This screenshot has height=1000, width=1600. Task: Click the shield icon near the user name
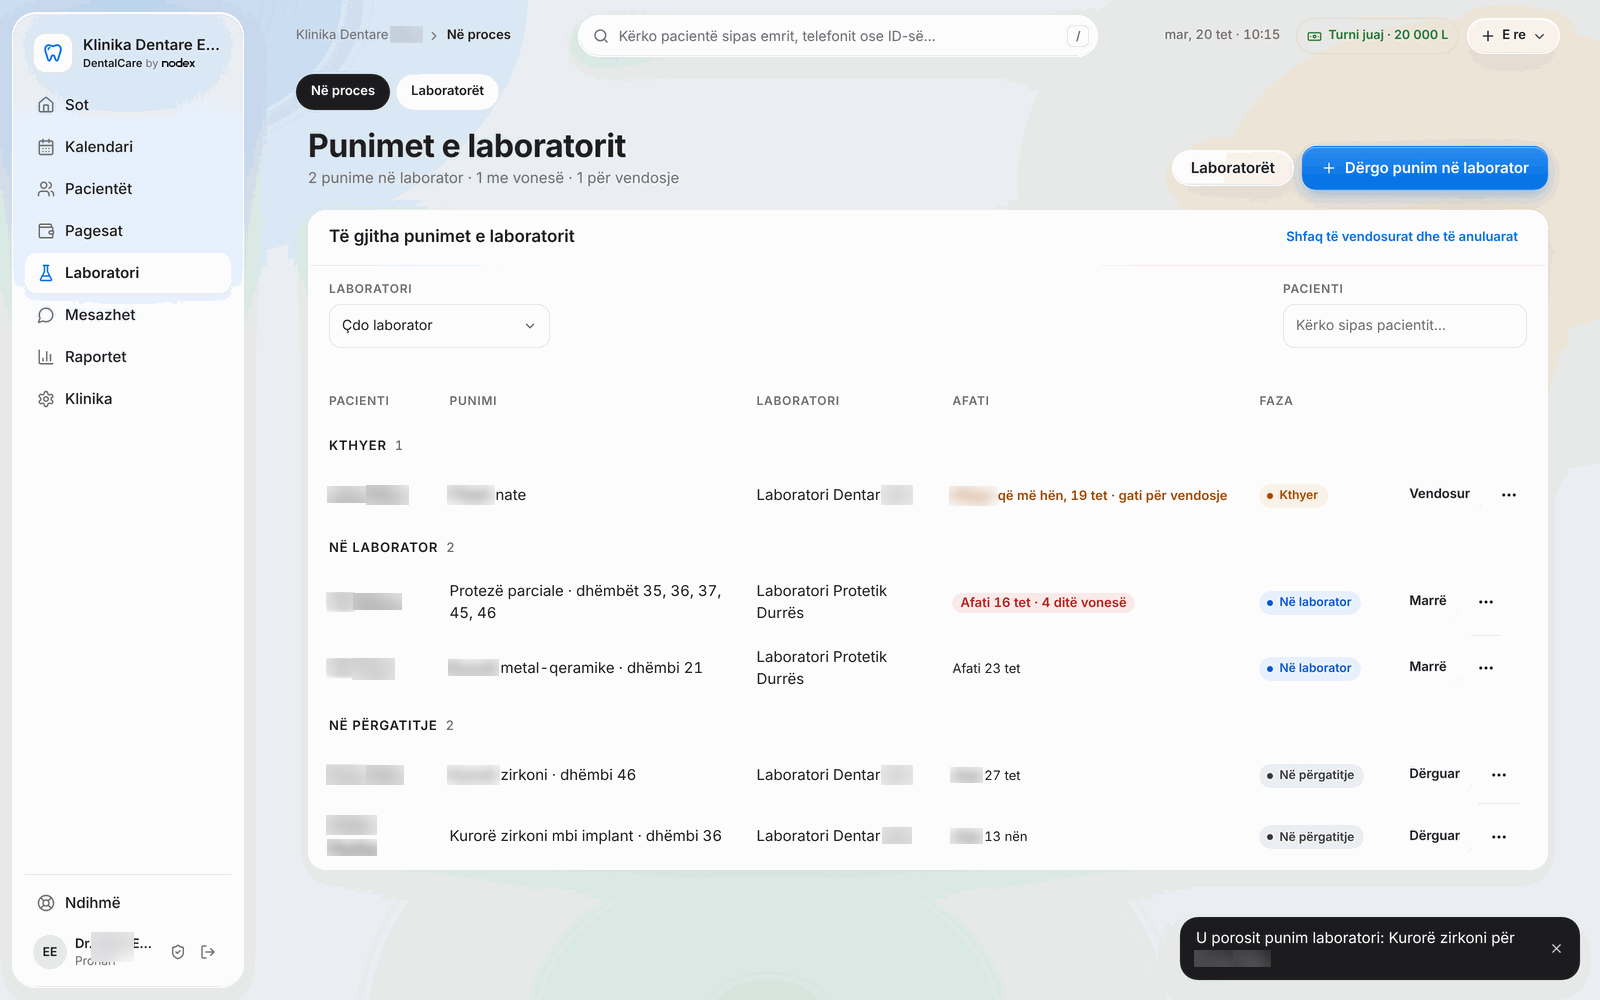click(x=178, y=952)
